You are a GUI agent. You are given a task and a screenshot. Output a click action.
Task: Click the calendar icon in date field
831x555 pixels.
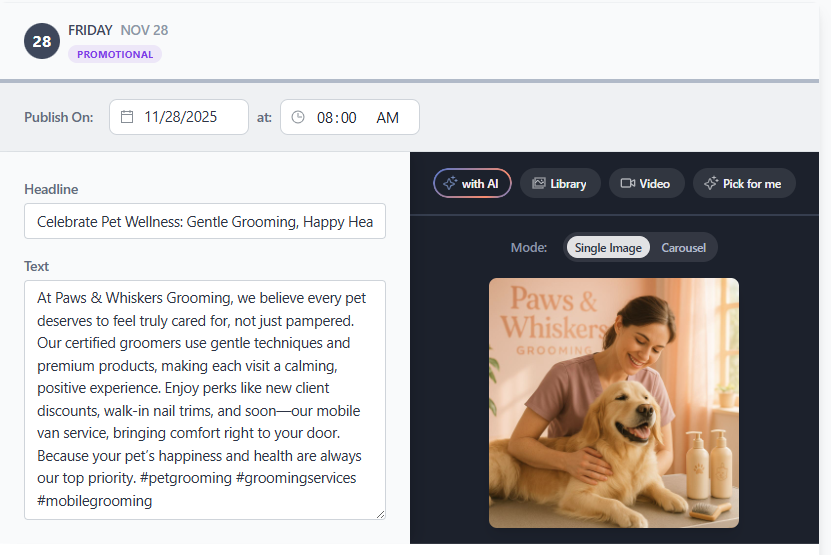click(x=127, y=117)
